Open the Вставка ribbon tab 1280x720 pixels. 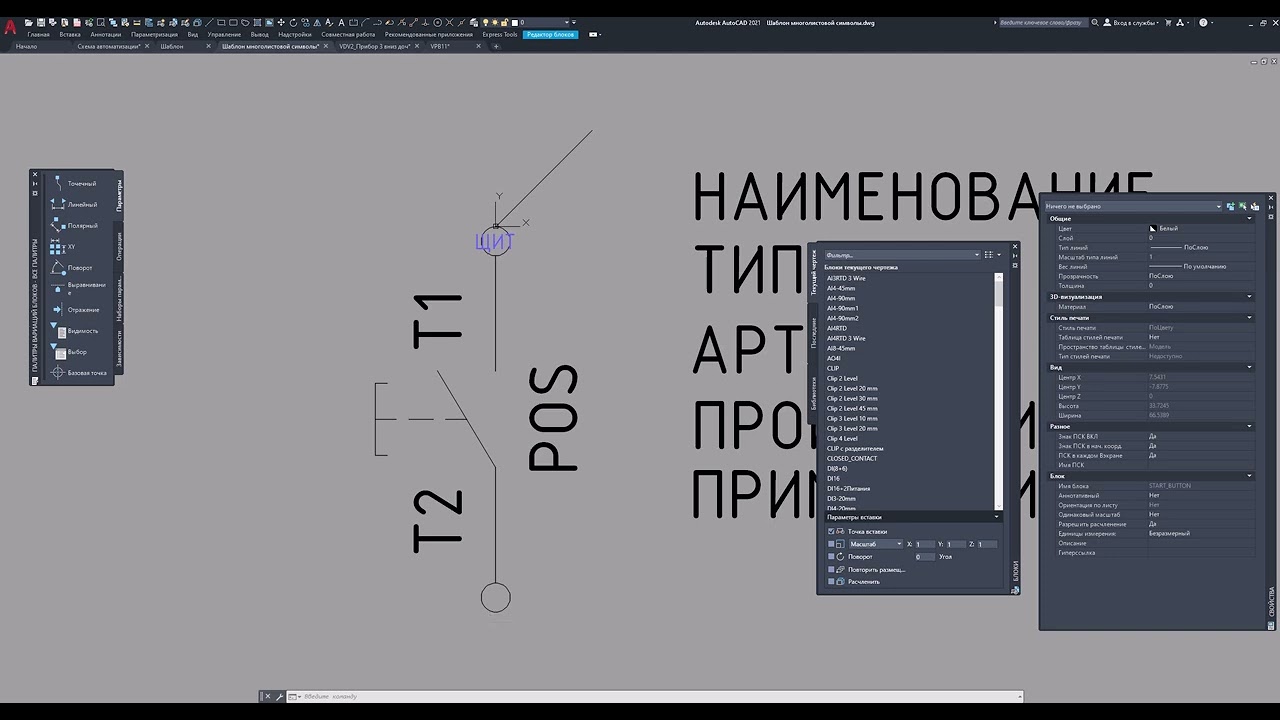70,34
